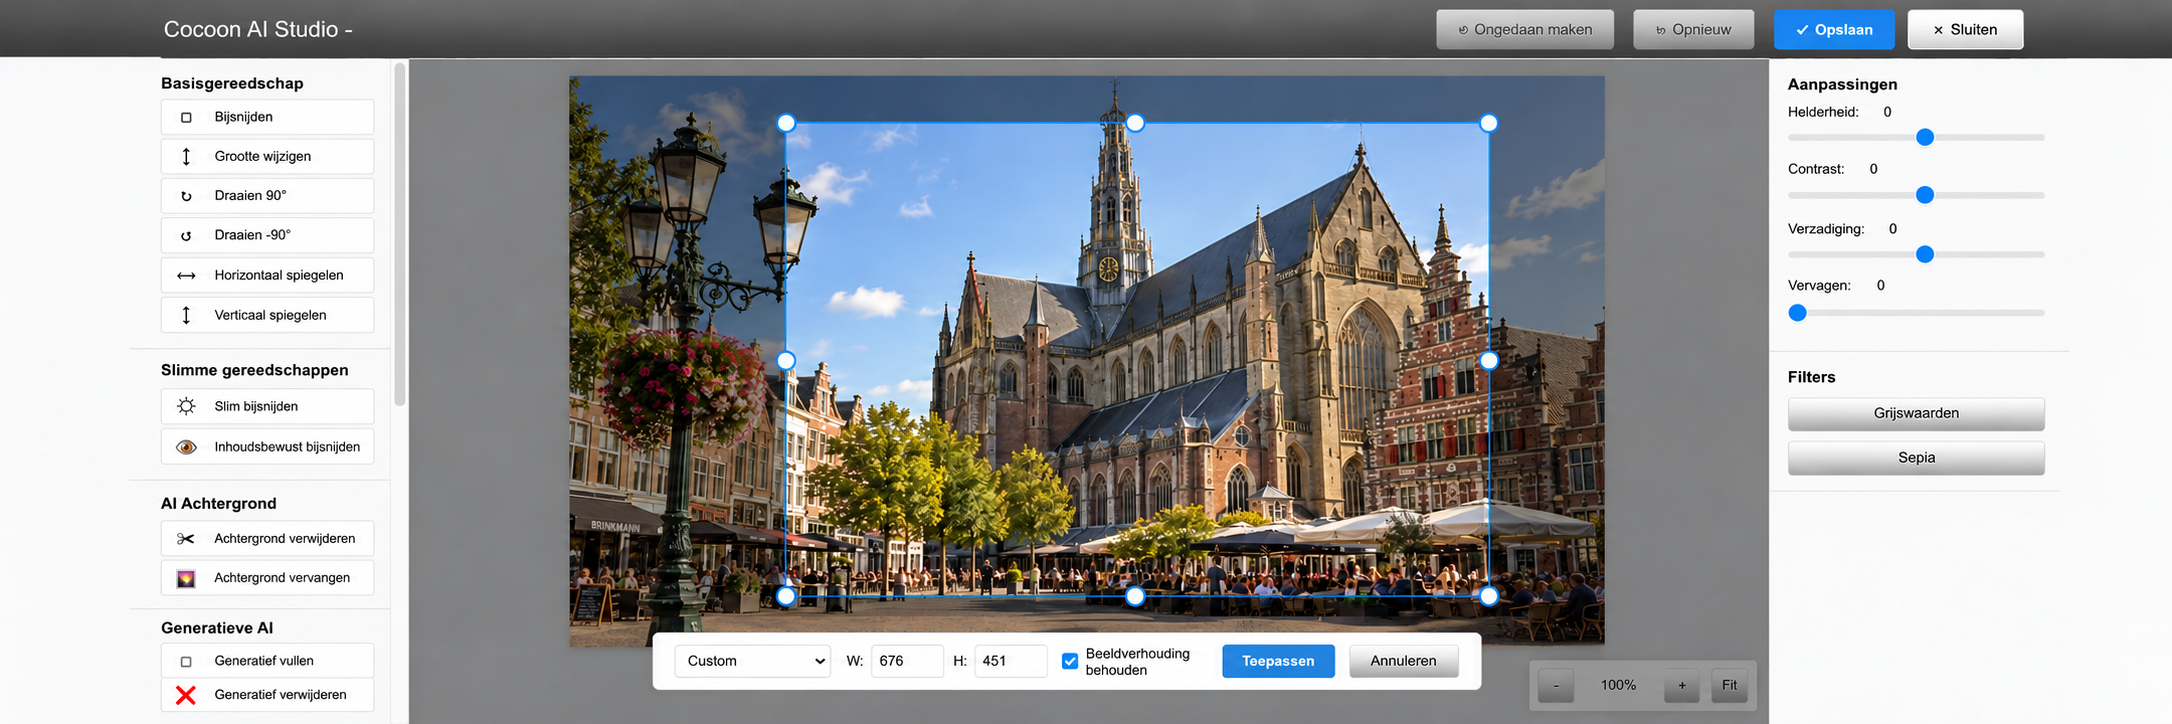2172x724 pixels.
Task: Flip image with Horizontaal spiegelen
Action: [267, 275]
